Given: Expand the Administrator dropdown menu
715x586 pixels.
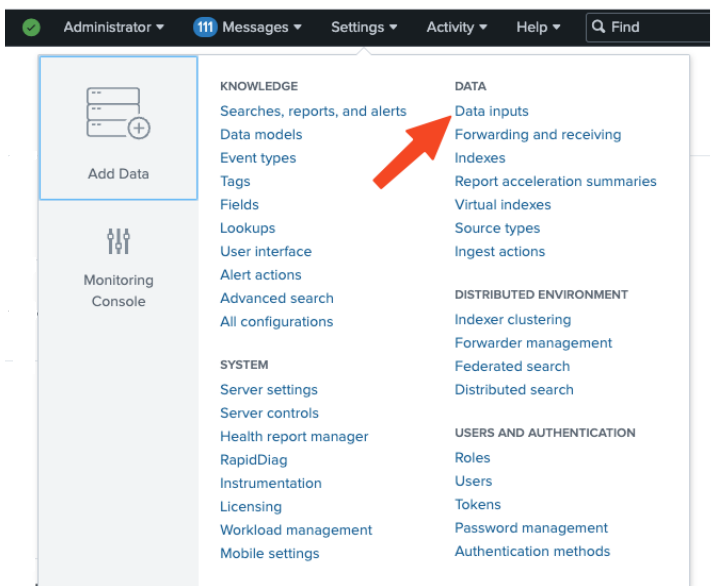Looking at the screenshot, I should pyautogui.click(x=114, y=27).
